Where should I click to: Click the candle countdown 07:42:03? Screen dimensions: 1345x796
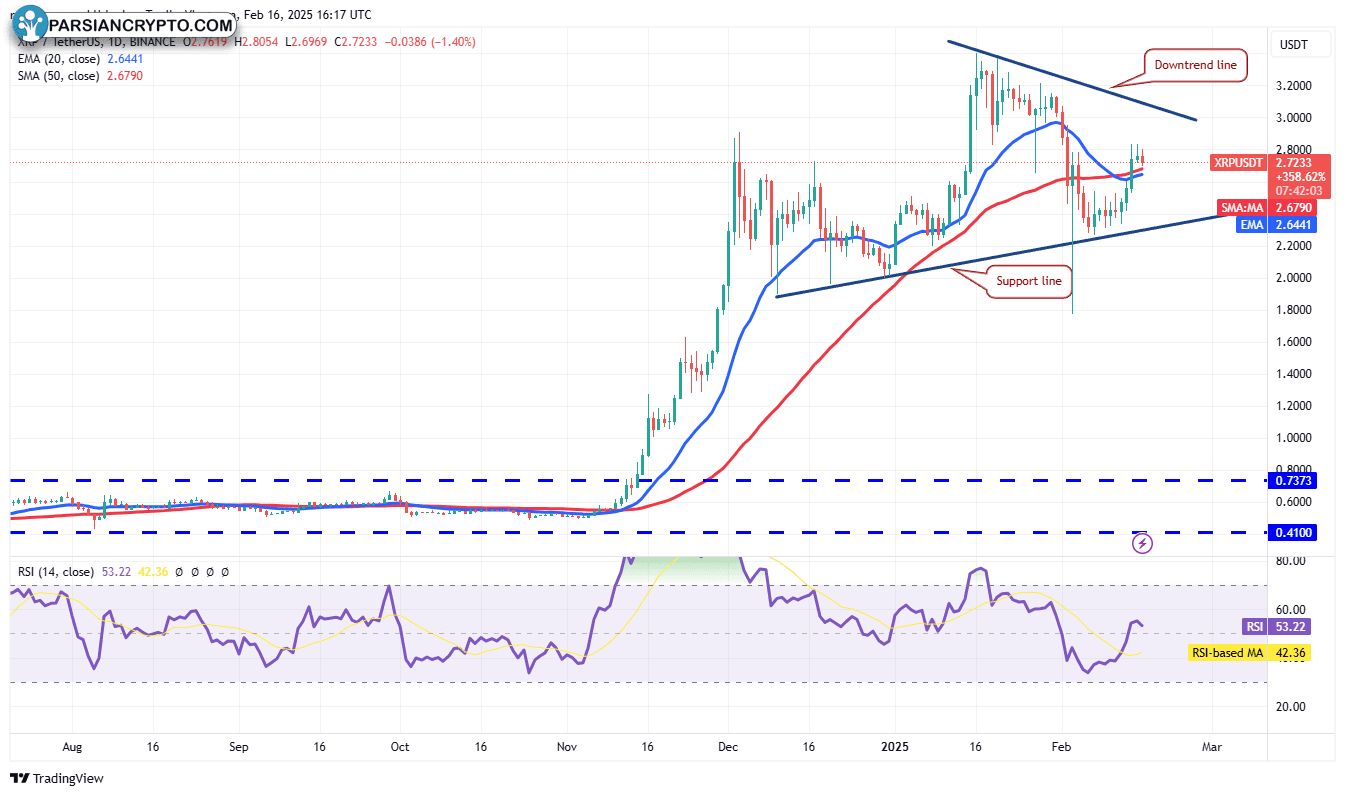click(x=1299, y=190)
